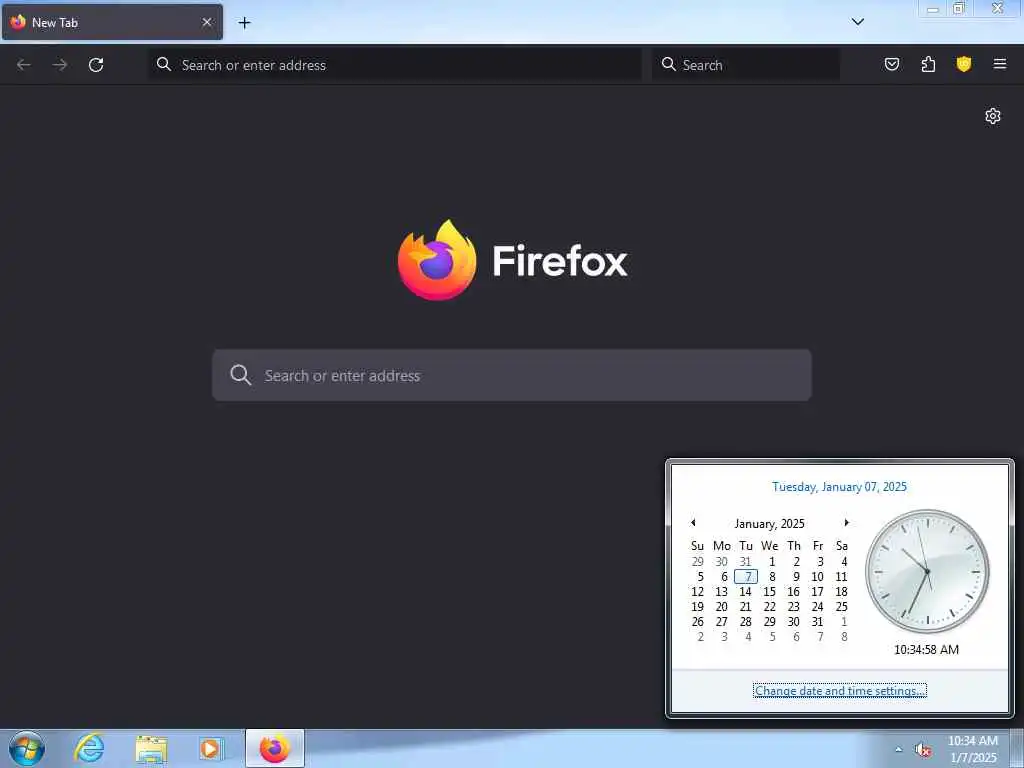Go to previous month in calendar
The image size is (1024, 768).
693,522
